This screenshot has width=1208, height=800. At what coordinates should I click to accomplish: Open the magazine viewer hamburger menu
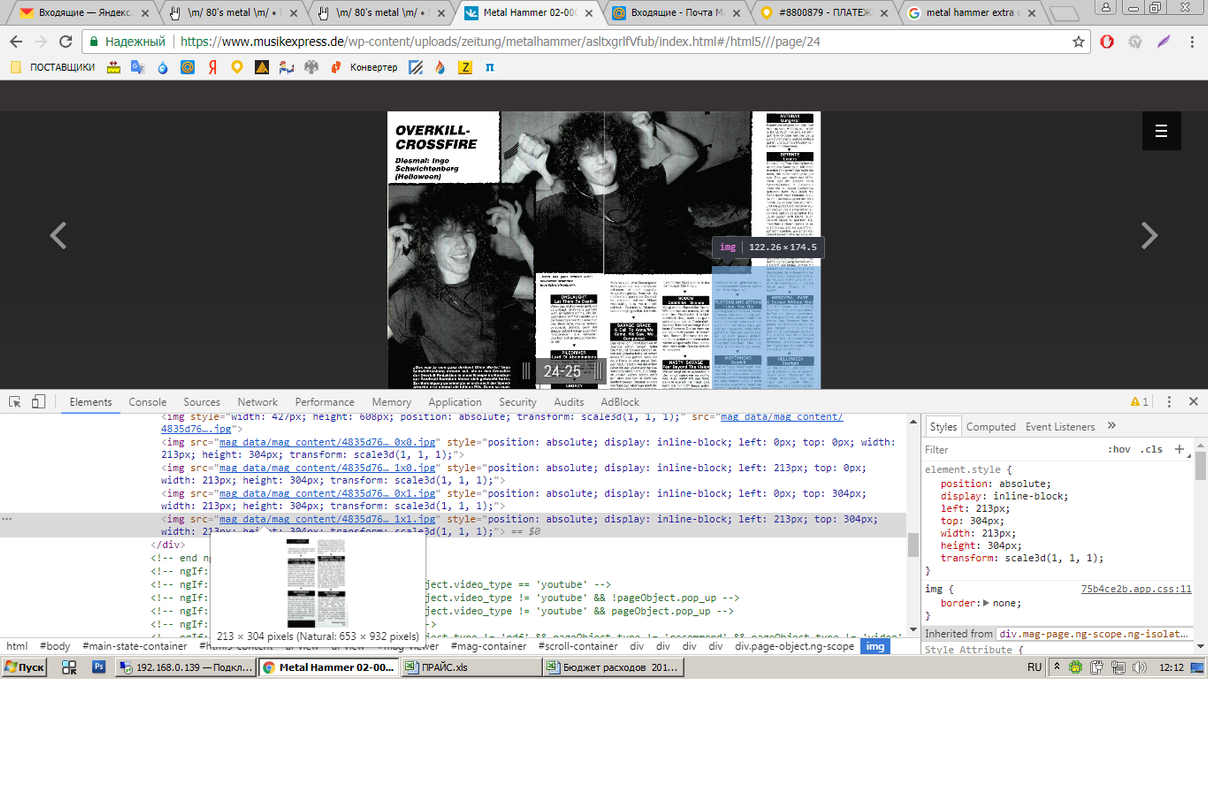pos(1161,131)
